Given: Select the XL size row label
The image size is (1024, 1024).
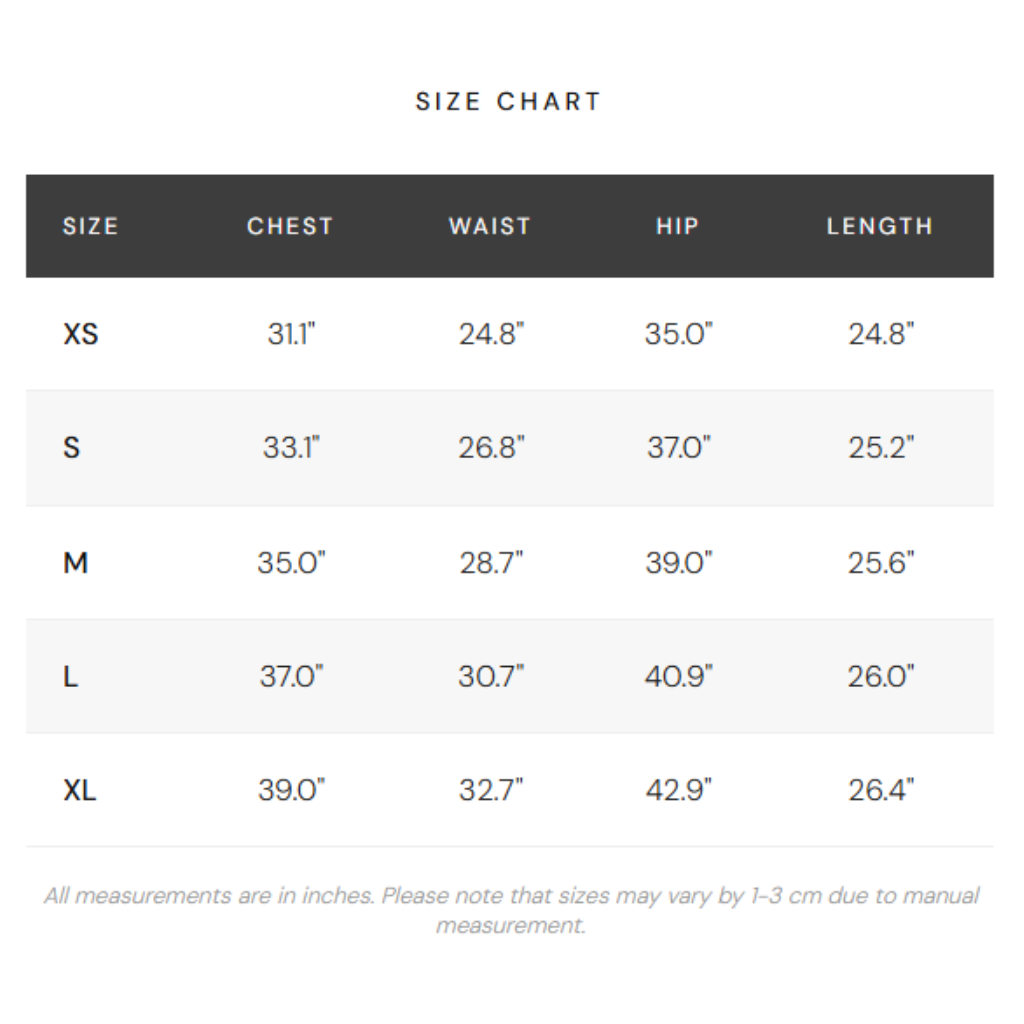Looking at the screenshot, I should [x=80, y=791].
